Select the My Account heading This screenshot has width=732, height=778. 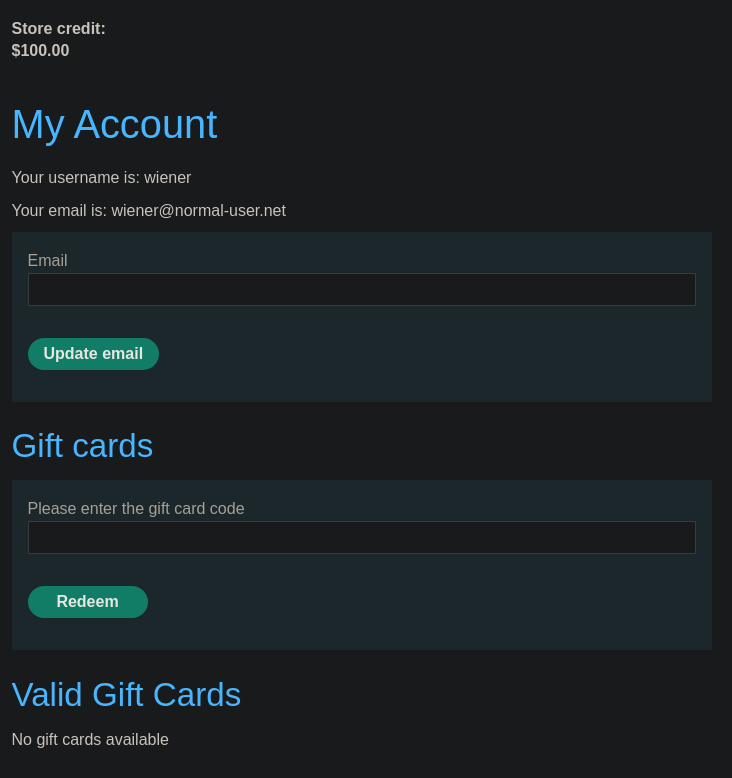114,125
